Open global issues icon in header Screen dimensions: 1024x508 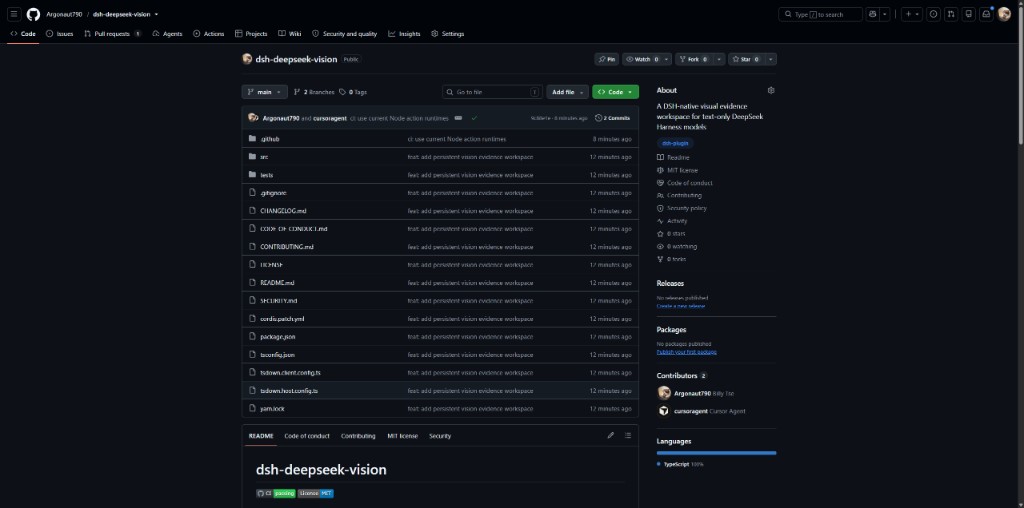coord(933,14)
